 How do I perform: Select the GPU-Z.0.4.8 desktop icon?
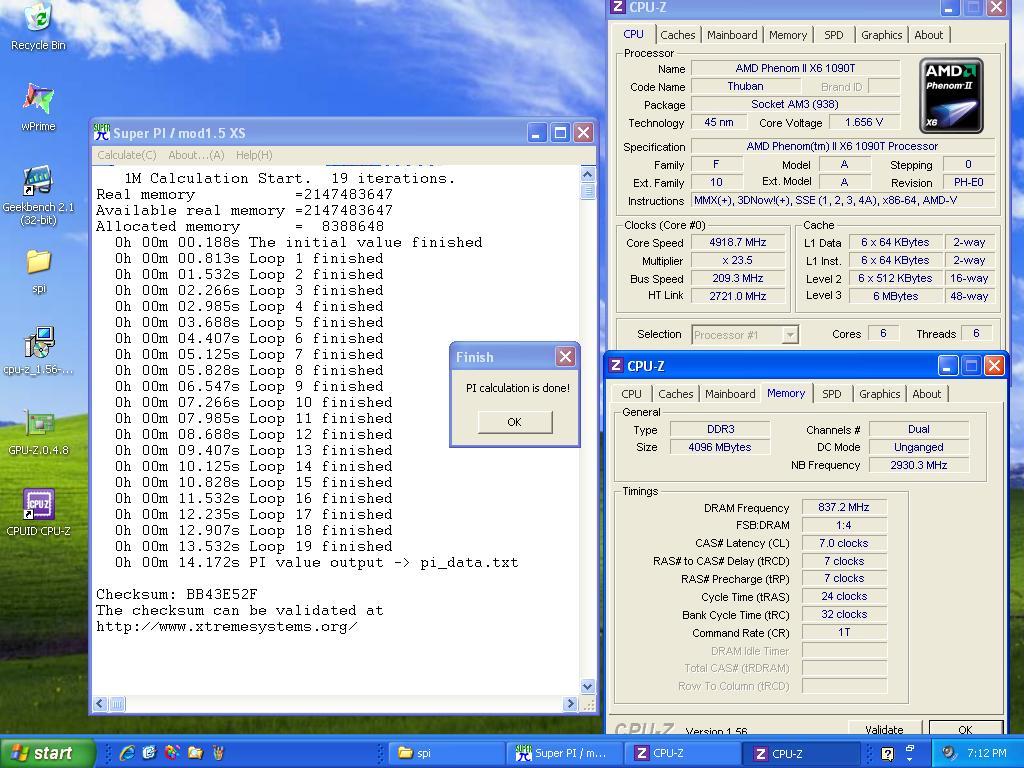tap(38, 432)
